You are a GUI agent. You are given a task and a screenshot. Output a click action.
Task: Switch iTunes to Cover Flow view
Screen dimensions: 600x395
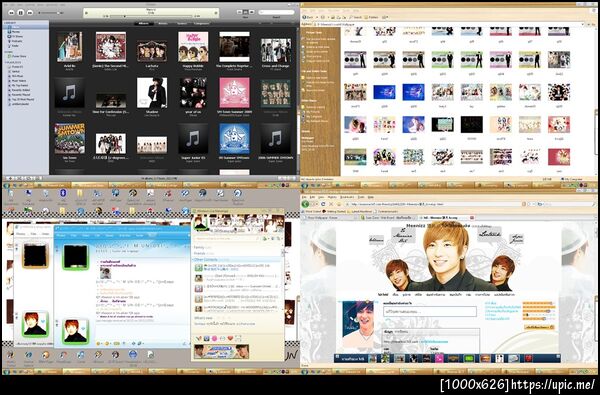coord(252,12)
